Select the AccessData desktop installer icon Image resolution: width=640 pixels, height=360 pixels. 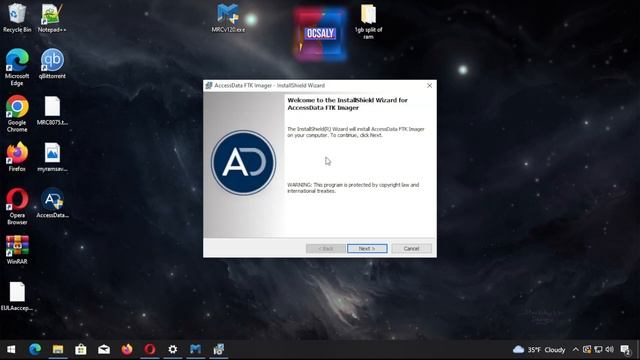52,203
